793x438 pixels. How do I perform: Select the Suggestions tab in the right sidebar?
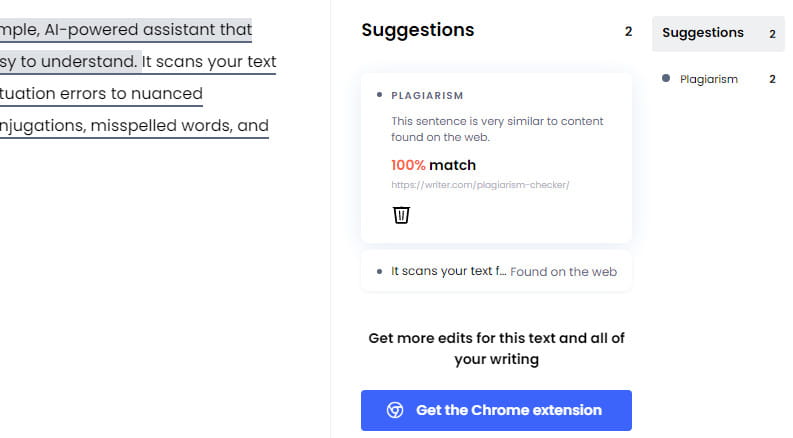[718, 33]
